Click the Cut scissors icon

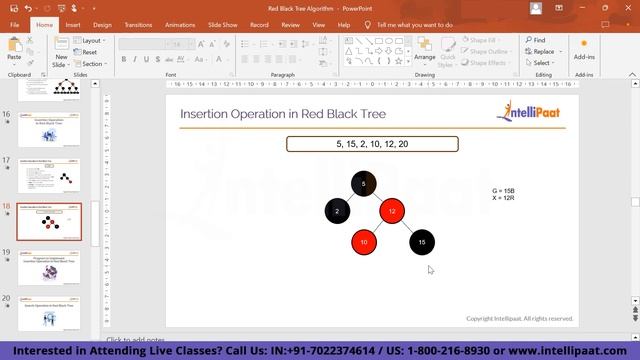pos(30,40)
